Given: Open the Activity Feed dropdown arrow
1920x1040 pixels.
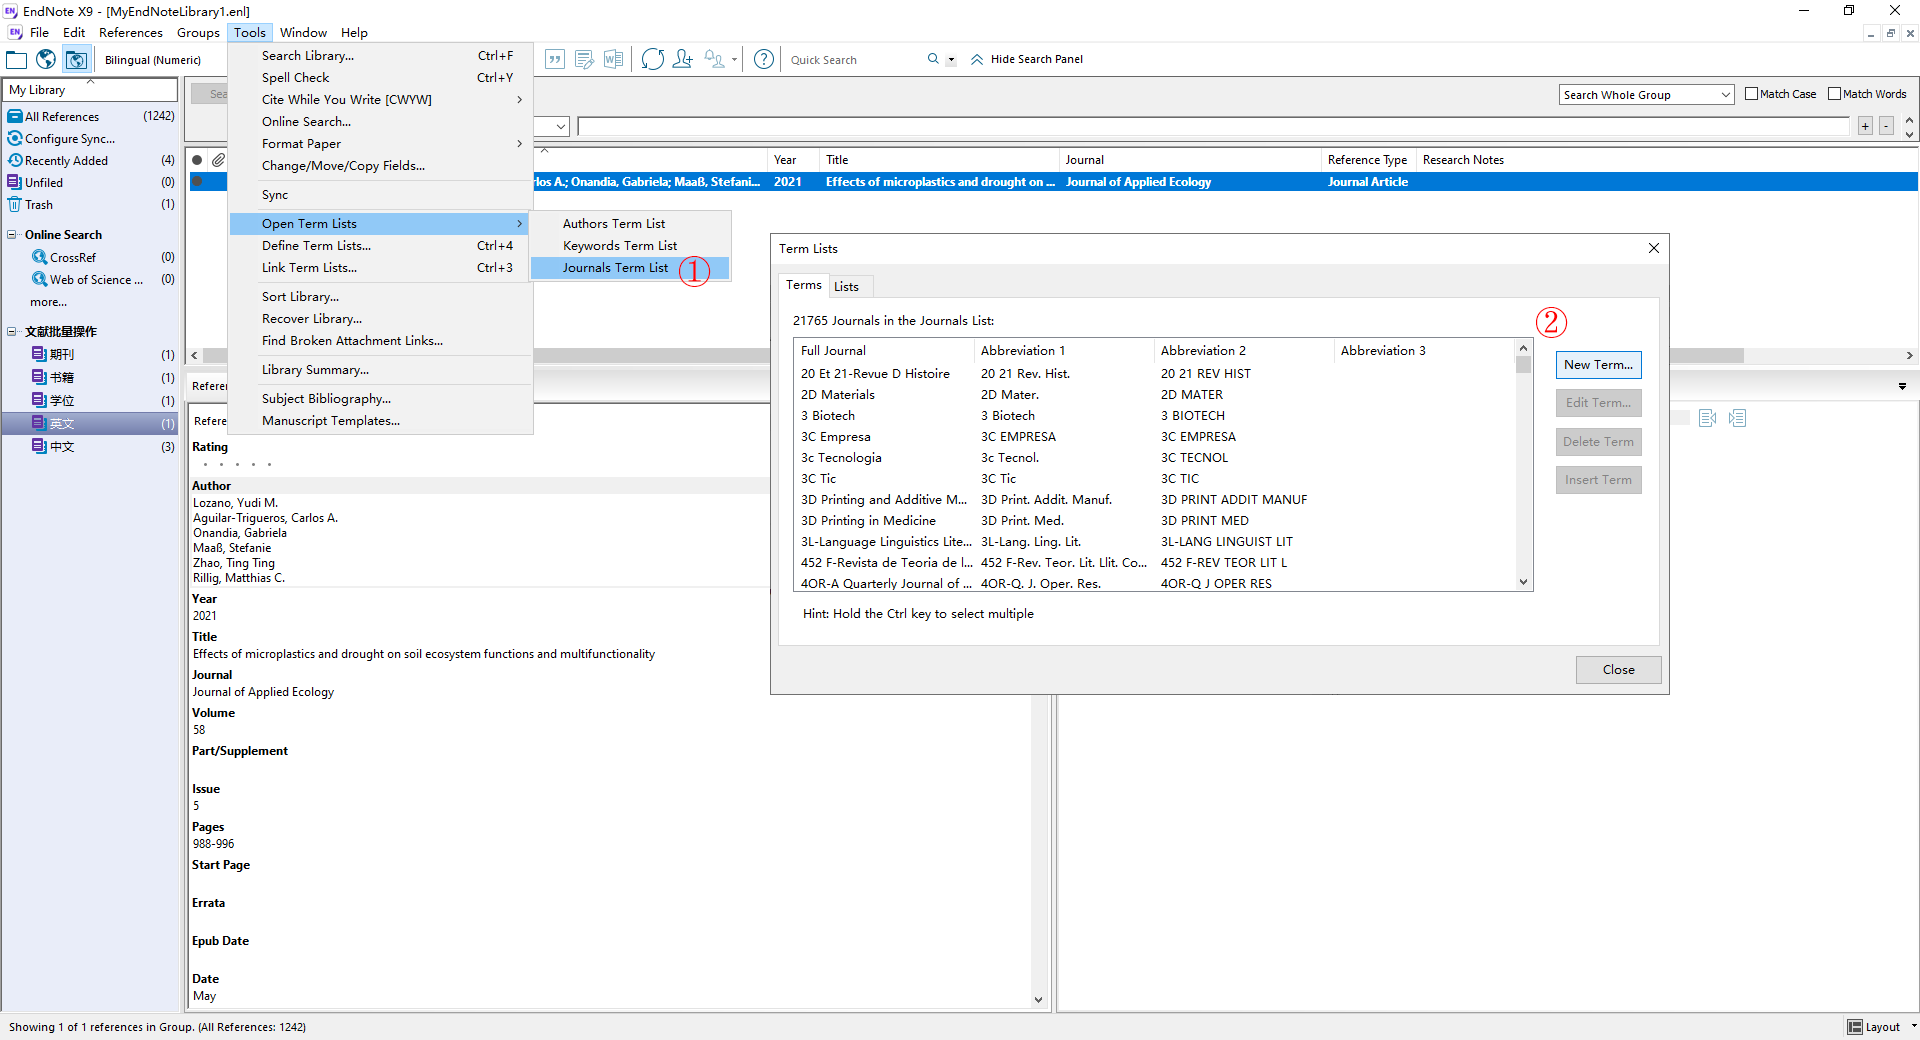Looking at the screenshot, I should 734,60.
